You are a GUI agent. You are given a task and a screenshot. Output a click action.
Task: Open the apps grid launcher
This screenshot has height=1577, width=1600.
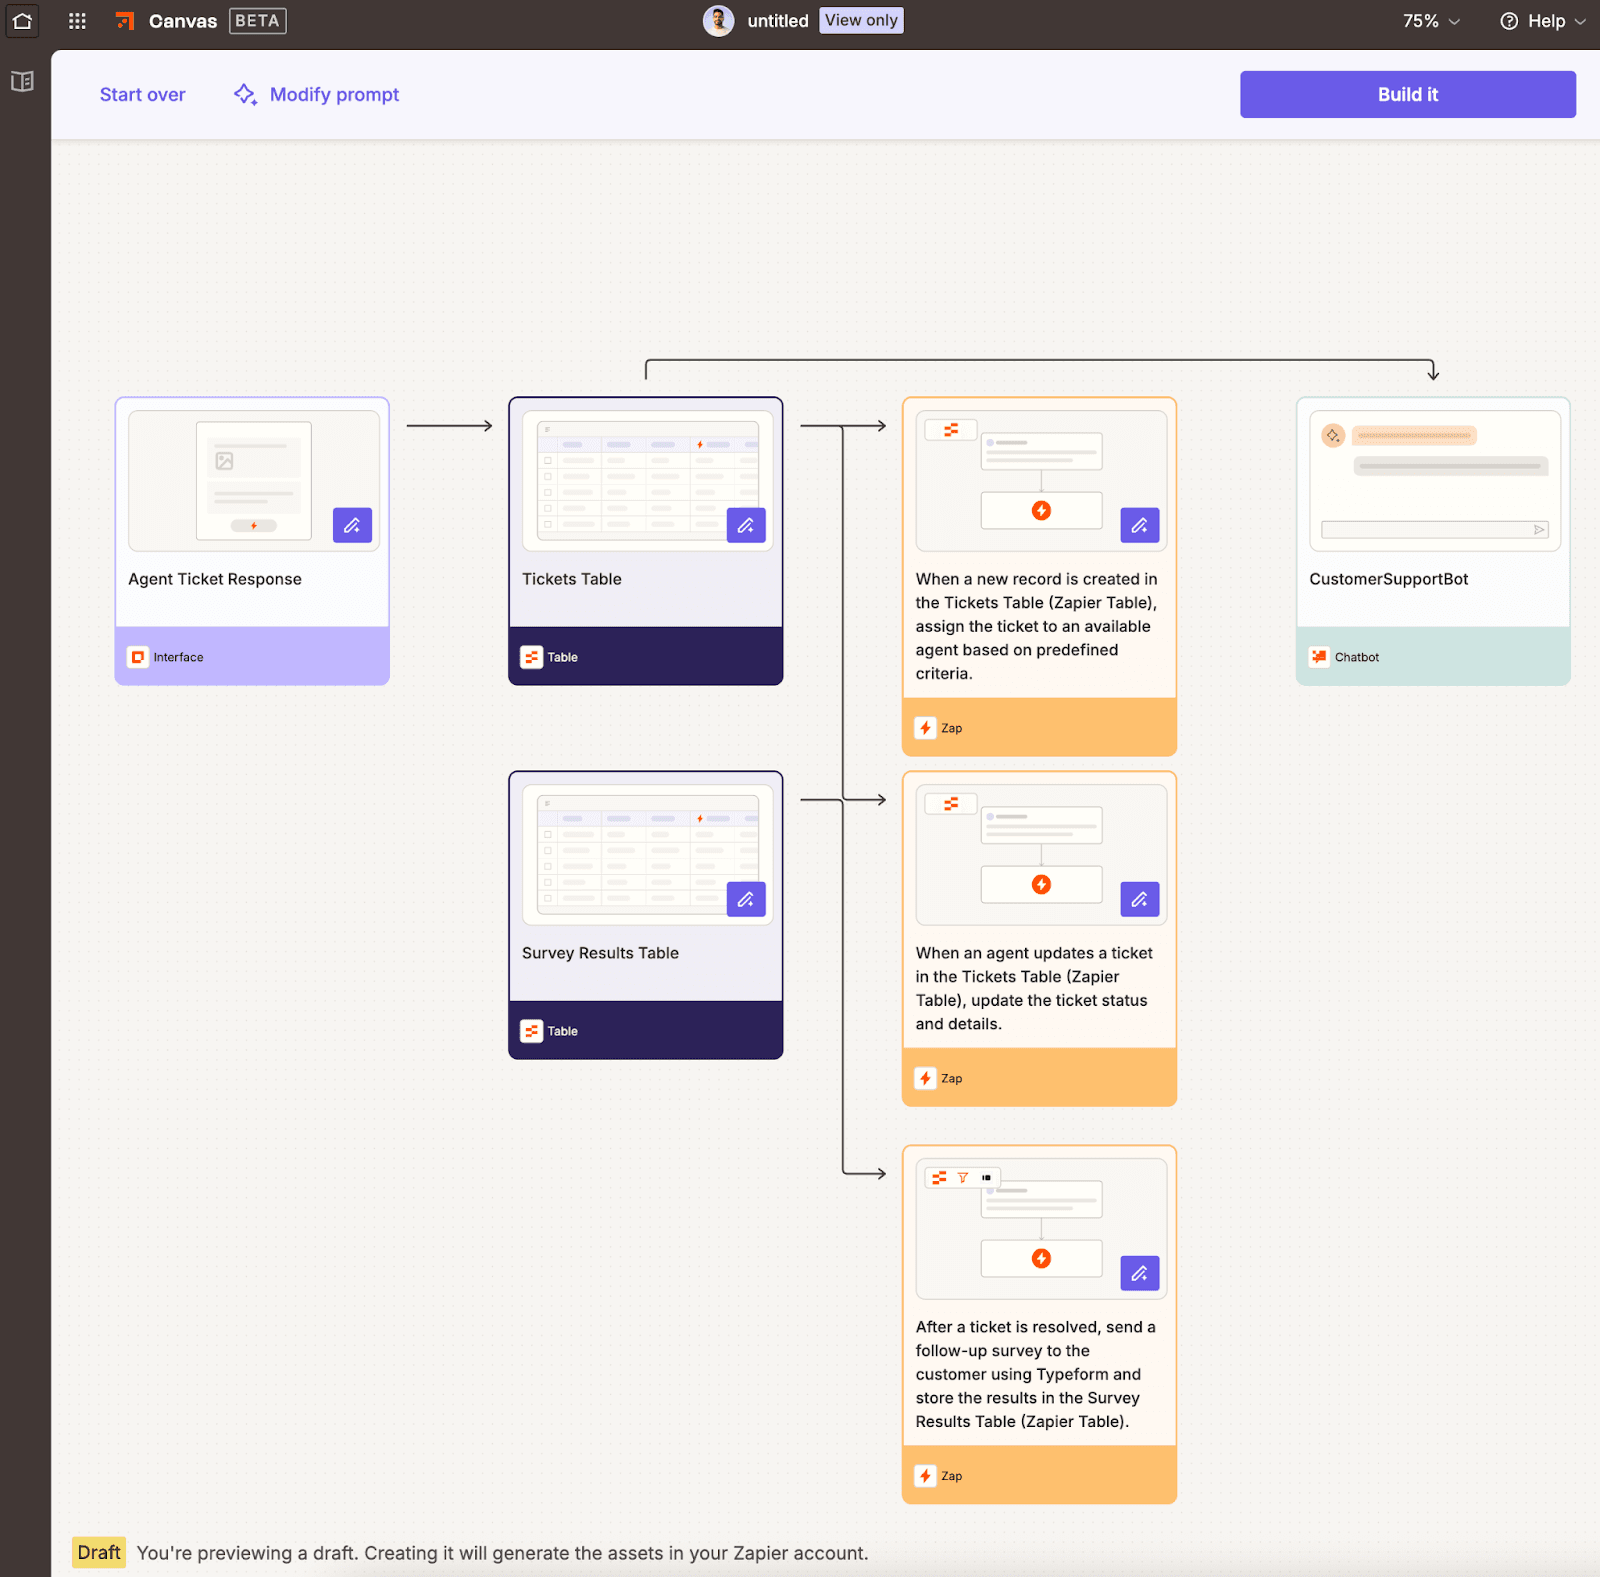click(x=77, y=21)
